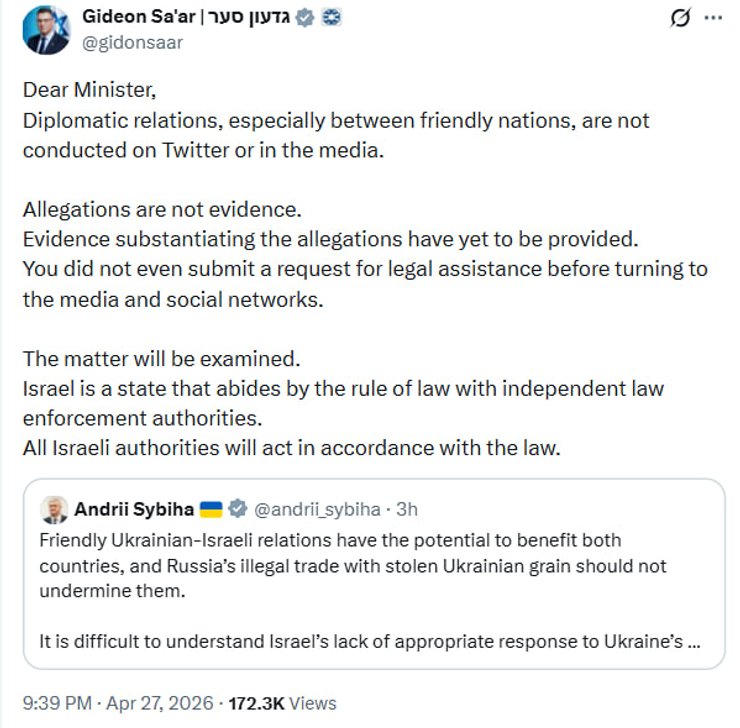This screenshot has height=728, width=740.
Task: Click the verified badge next to Andrii Sybiha
Action: tap(237, 509)
